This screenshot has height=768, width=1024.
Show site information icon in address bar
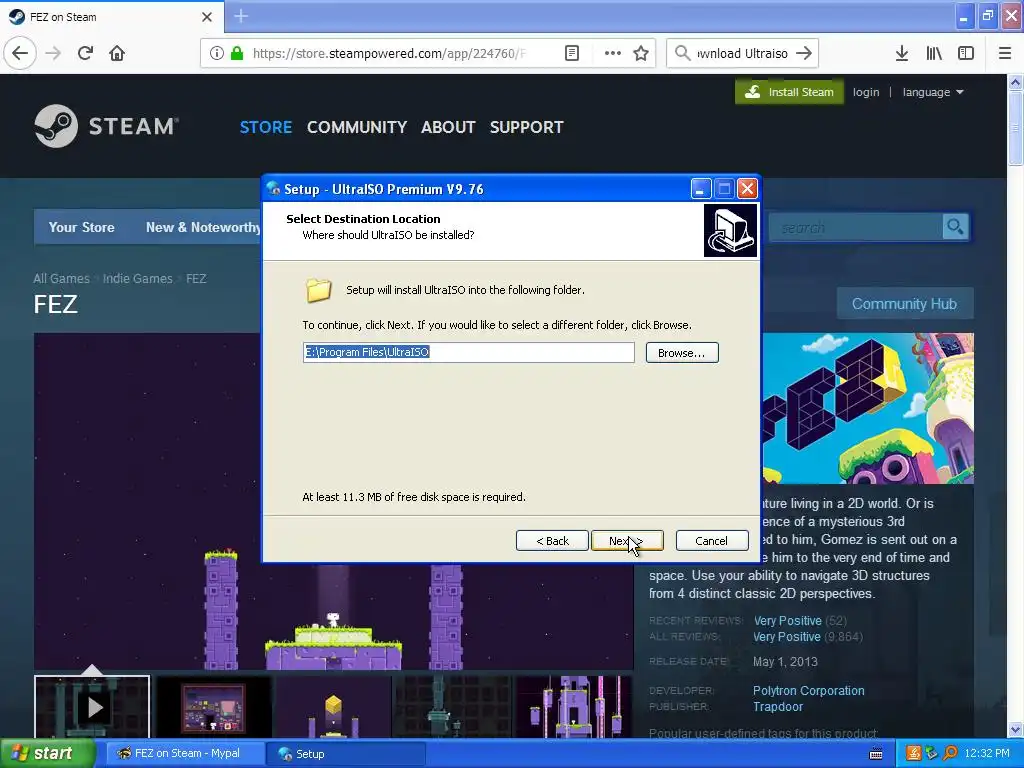217,53
